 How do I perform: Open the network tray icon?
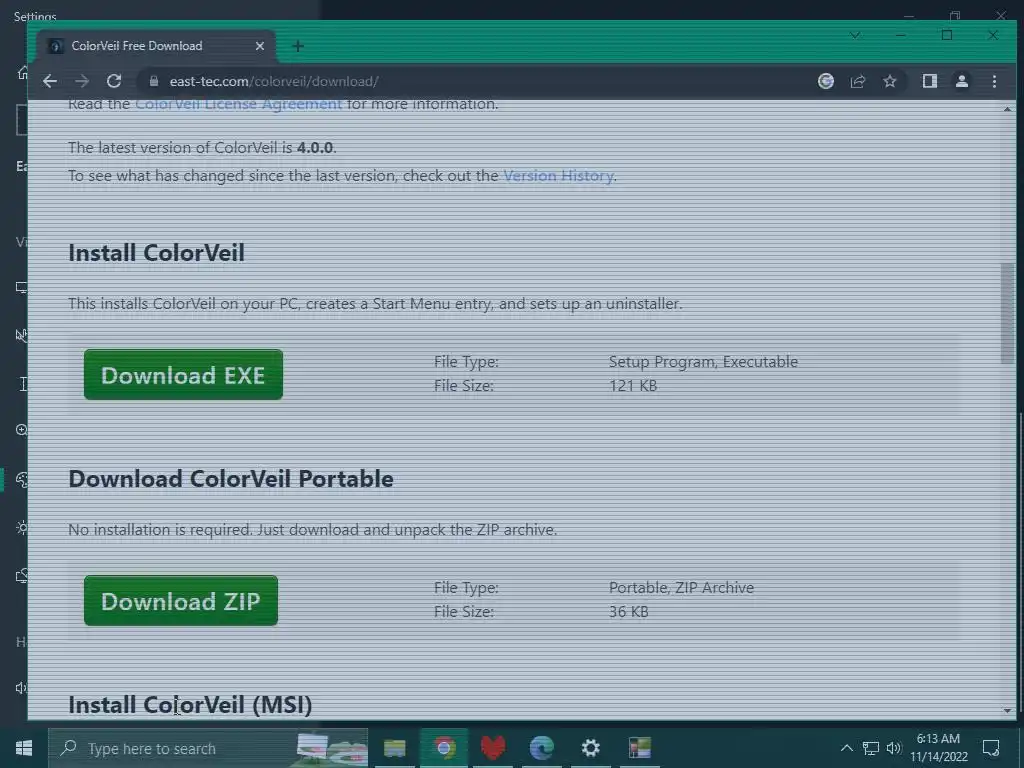[871, 748]
